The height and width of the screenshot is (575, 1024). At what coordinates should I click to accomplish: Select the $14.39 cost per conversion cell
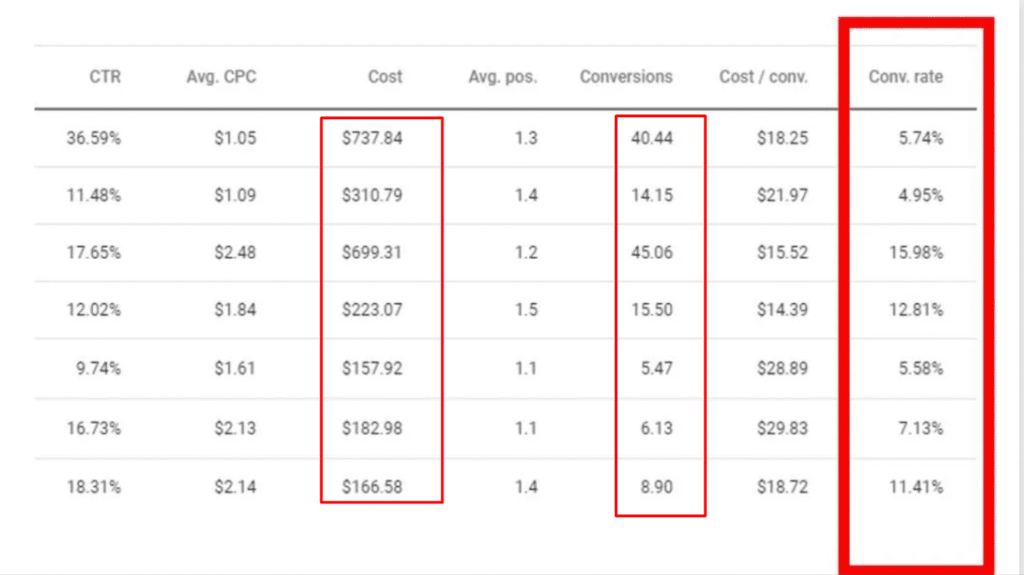tap(782, 310)
